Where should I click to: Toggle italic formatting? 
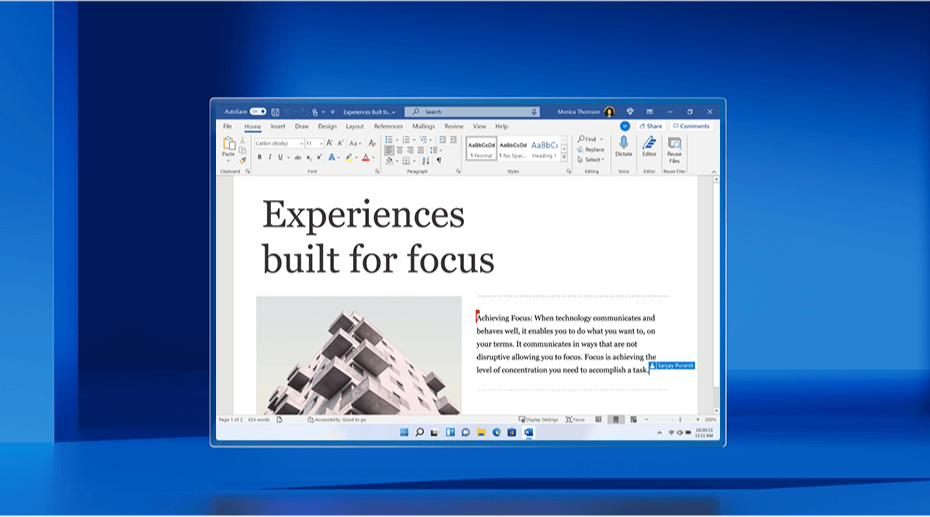(269, 158)
